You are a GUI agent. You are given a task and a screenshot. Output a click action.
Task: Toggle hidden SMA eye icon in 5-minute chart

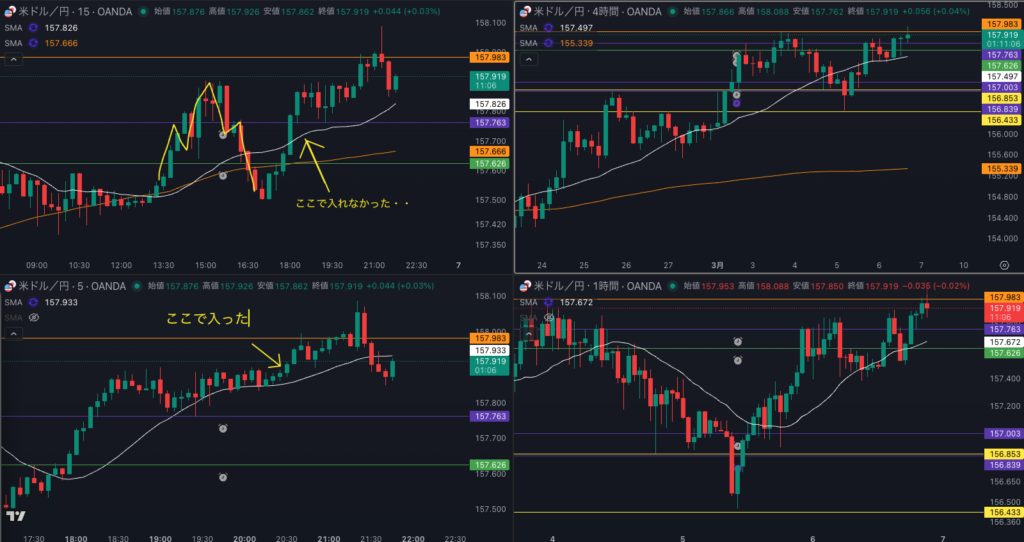(34, 317)
